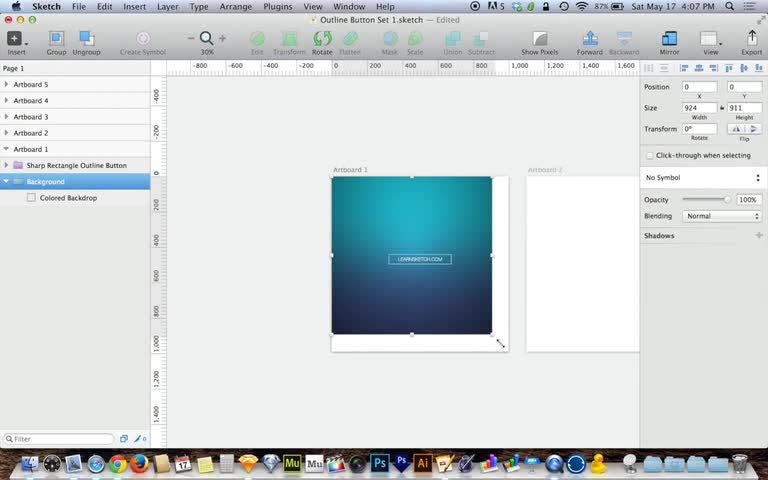The image size is (768, 480).
Task: Click the Ungroup toolbar icon
Action: (86, 38)
